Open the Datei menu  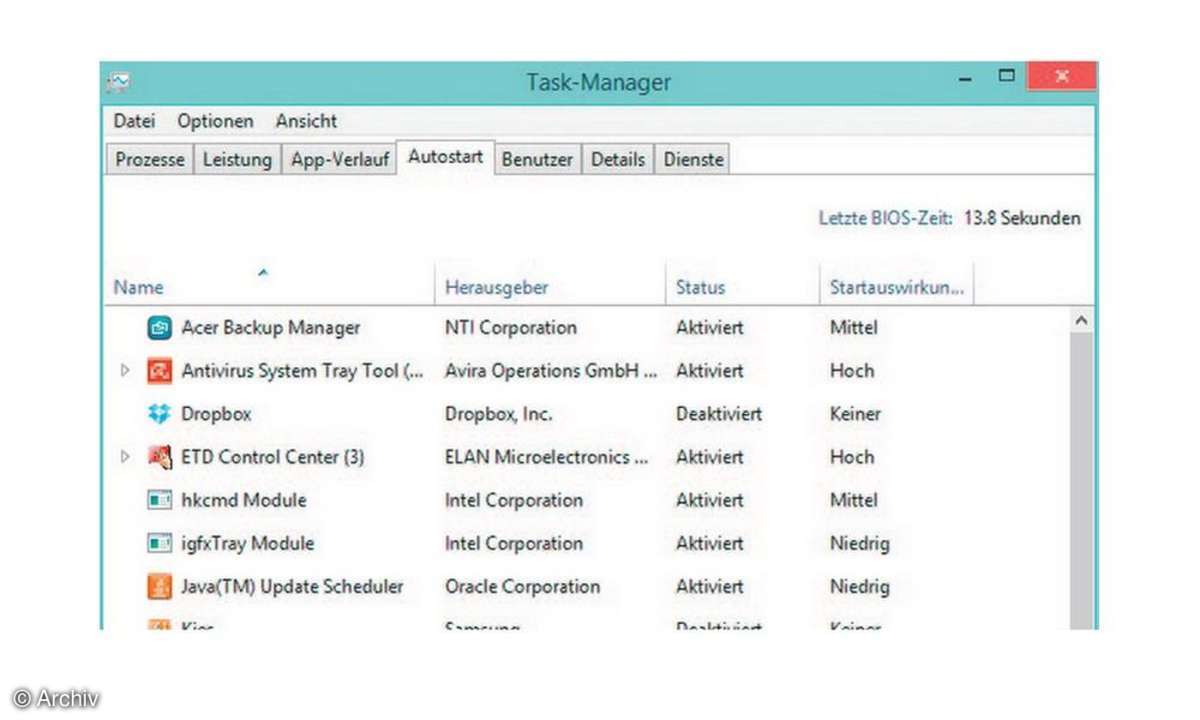coord(134,121)
